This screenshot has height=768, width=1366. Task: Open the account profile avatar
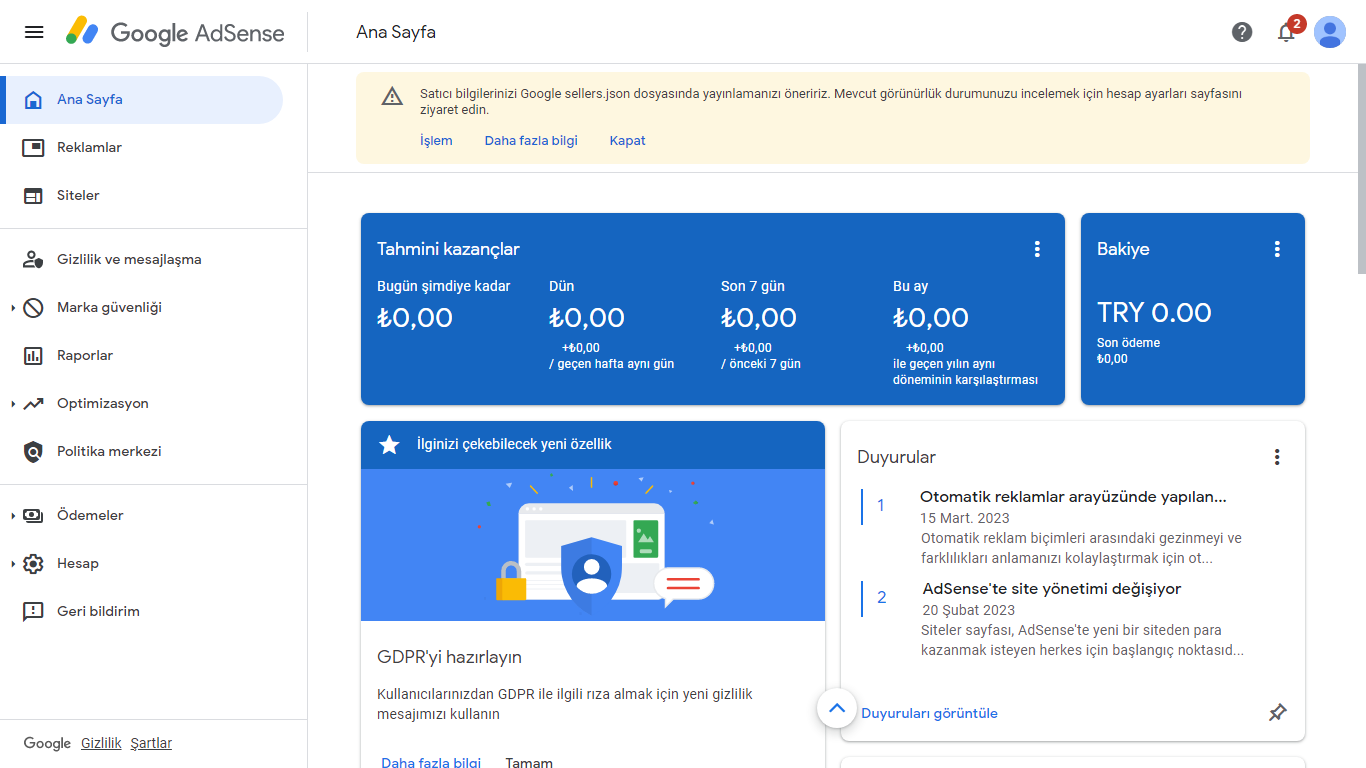pyautogui.click(x=1330, y=32)
